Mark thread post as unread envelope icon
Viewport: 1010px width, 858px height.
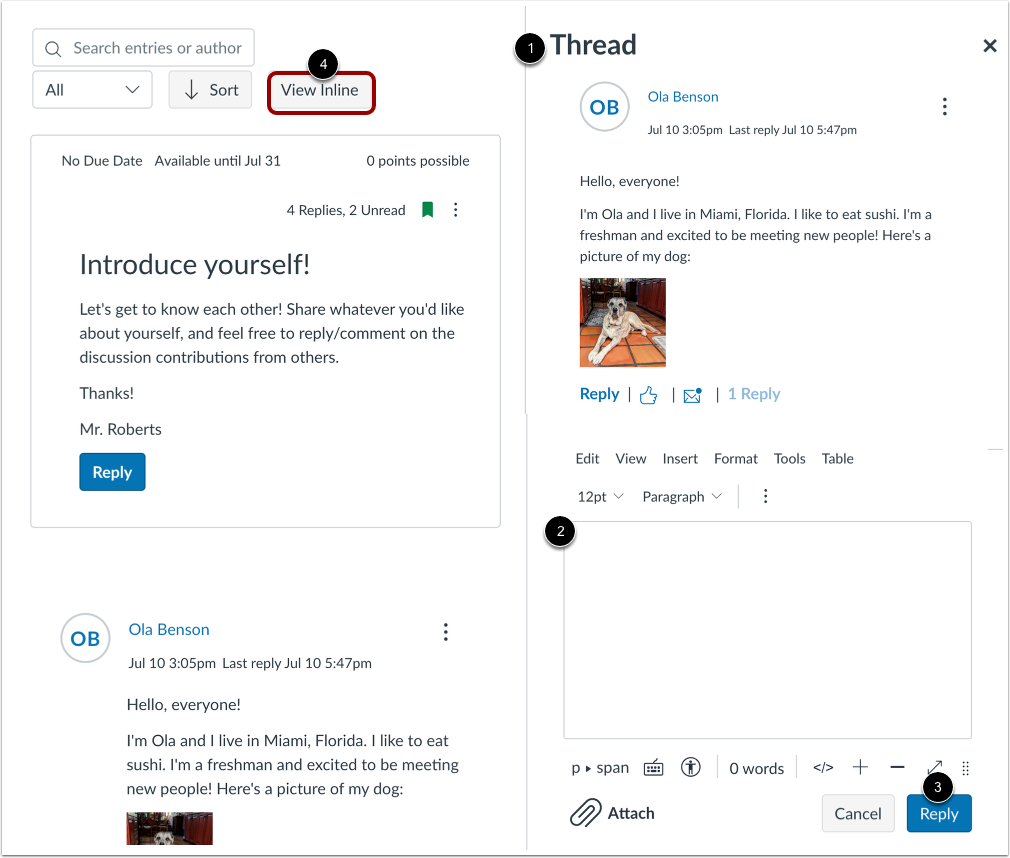(692, 395)
